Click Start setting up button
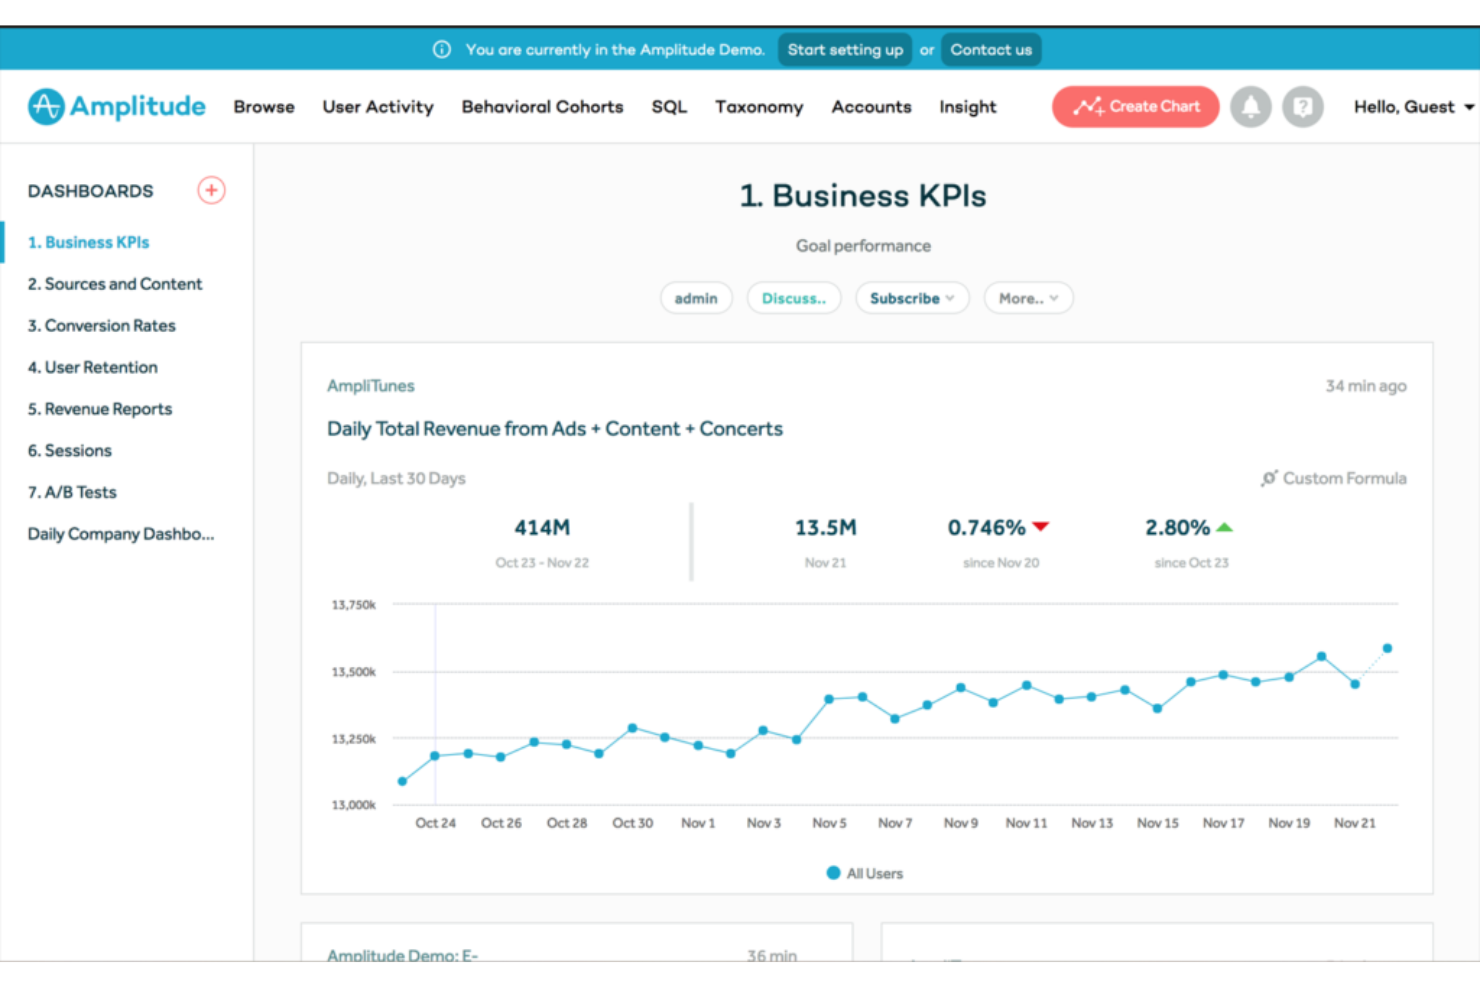Viewport: 1480px width, 987px height. [845, 49]
